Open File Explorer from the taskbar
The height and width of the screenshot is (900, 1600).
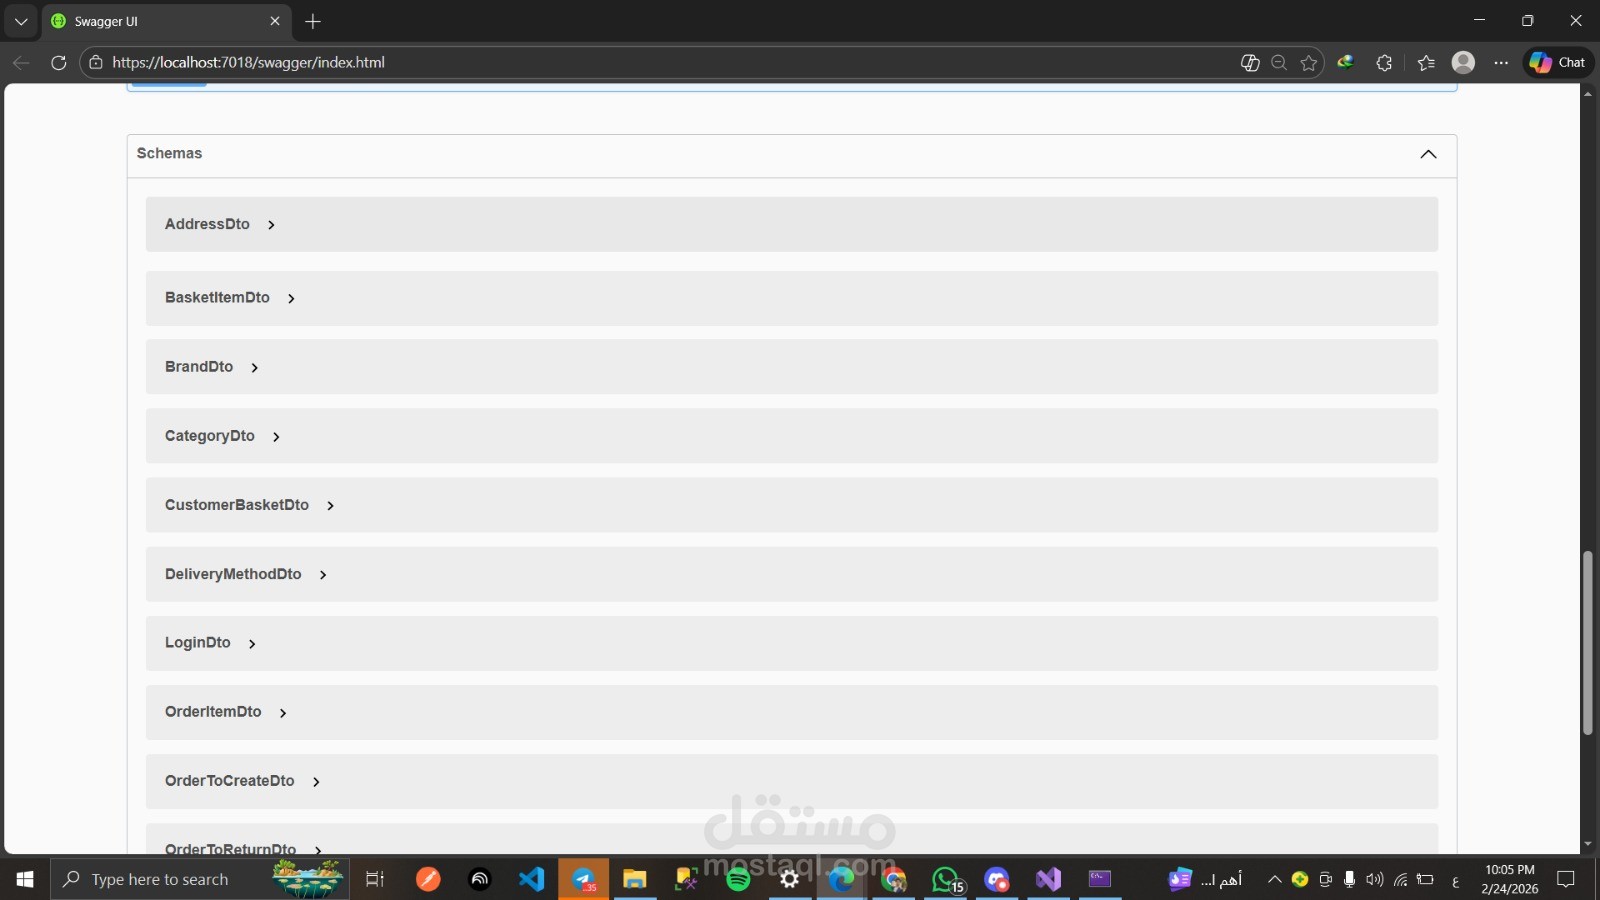point(635,879)
